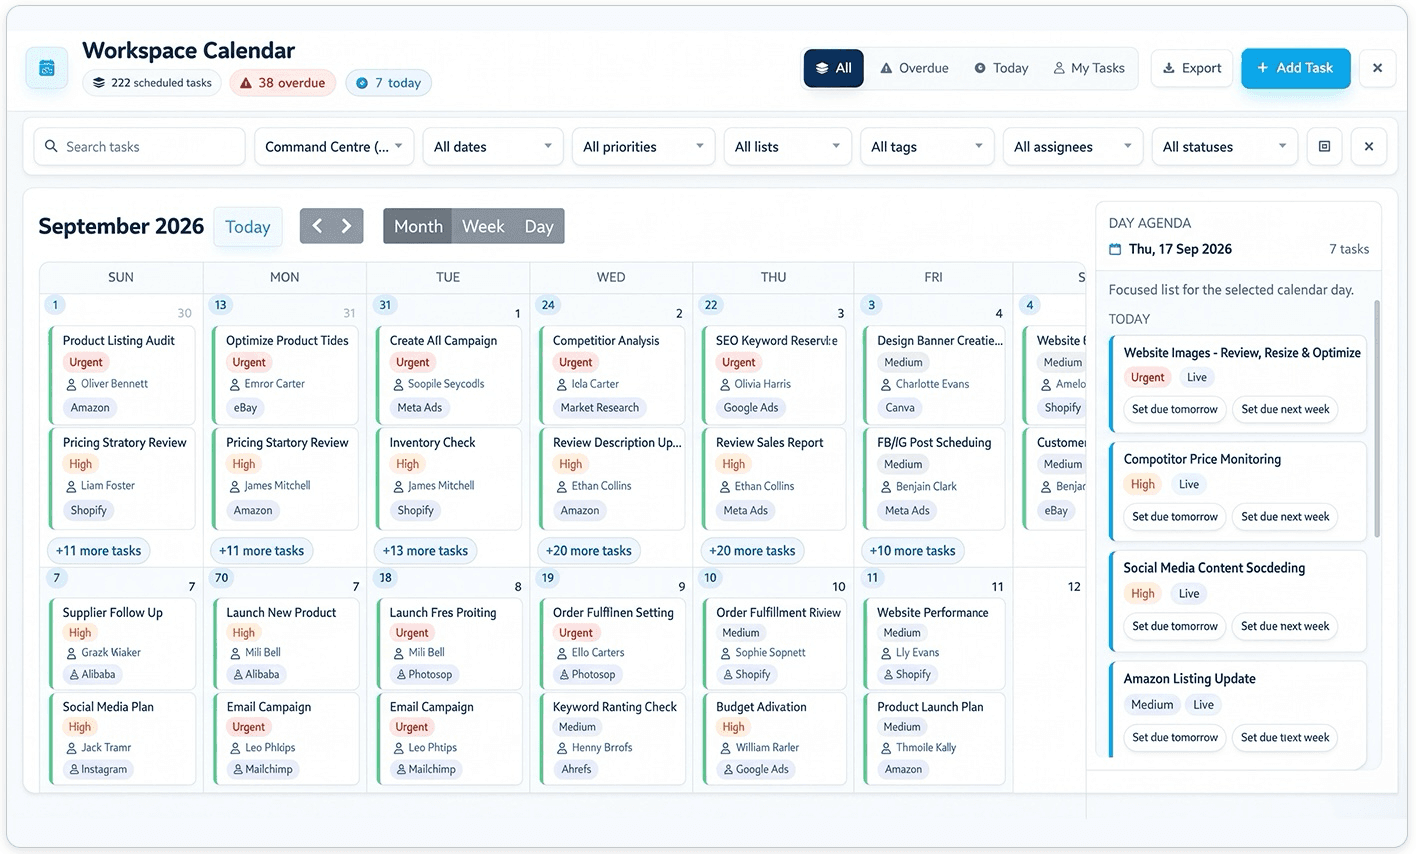Image resolution: width=1416 pixels, height=854 pixels.
Task: Select the Month view tab
Action: pos(418,226)
